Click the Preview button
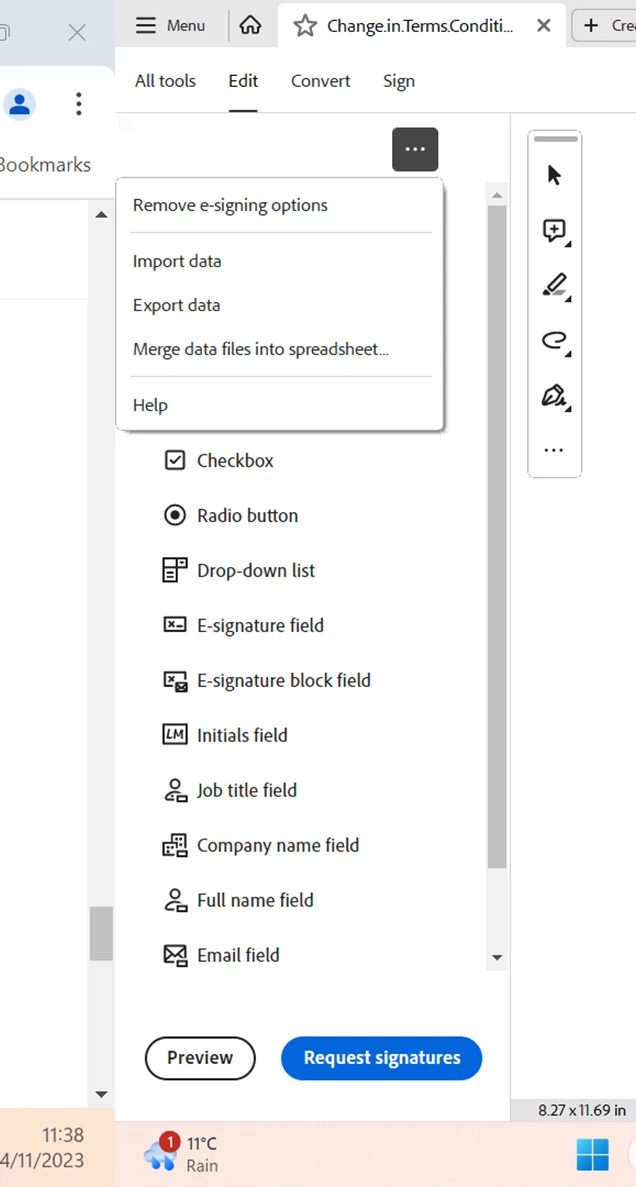The width and height of the screenshot is (636, 1187). [200, 1058]
